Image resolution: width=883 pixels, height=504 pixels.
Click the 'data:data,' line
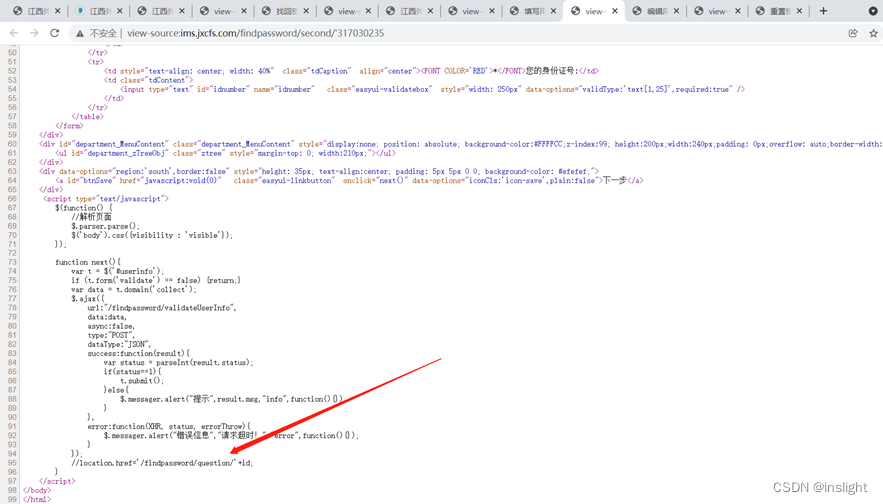pyautogui.click(x=107, y=317)
